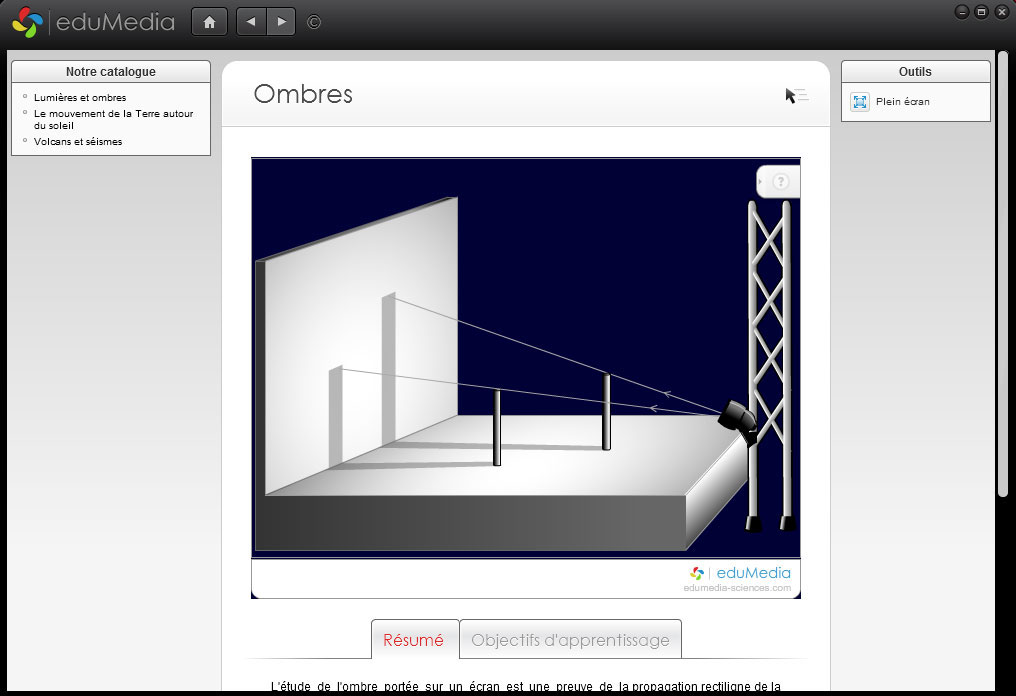Go forward with the right arrow button
Viewport: 1016px width, 696px height.
pyautogui.click(x=281, y=22)
